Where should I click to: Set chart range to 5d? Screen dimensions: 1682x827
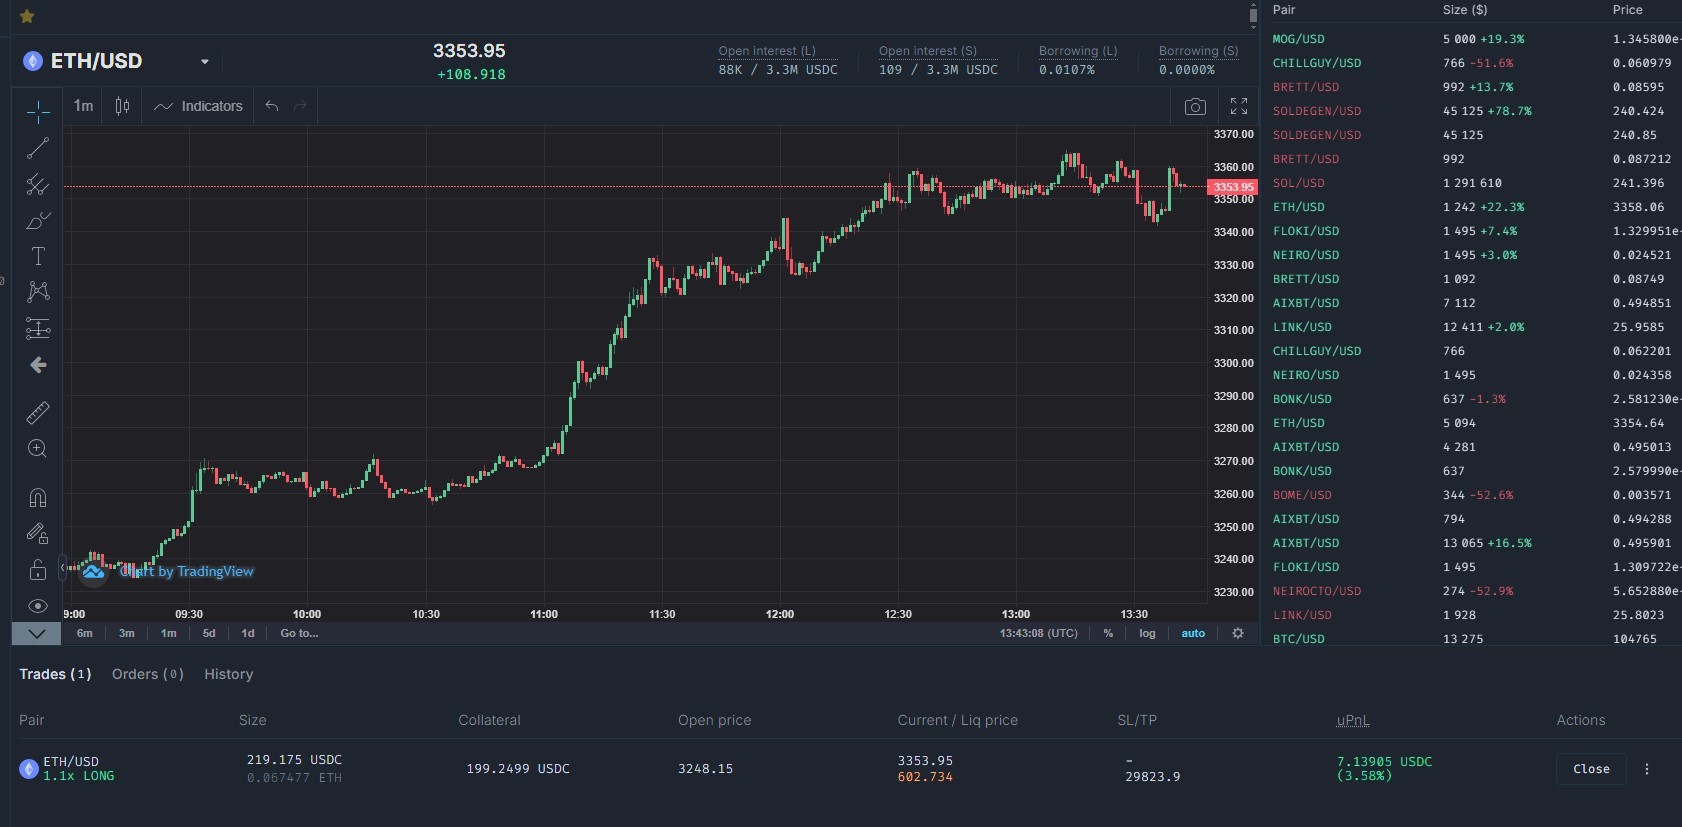209,633
